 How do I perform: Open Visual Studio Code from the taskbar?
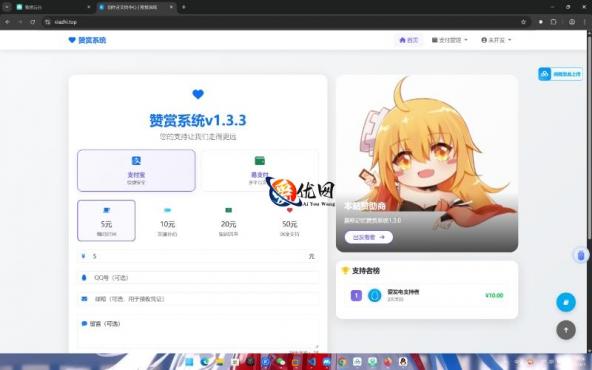[311, 362]
